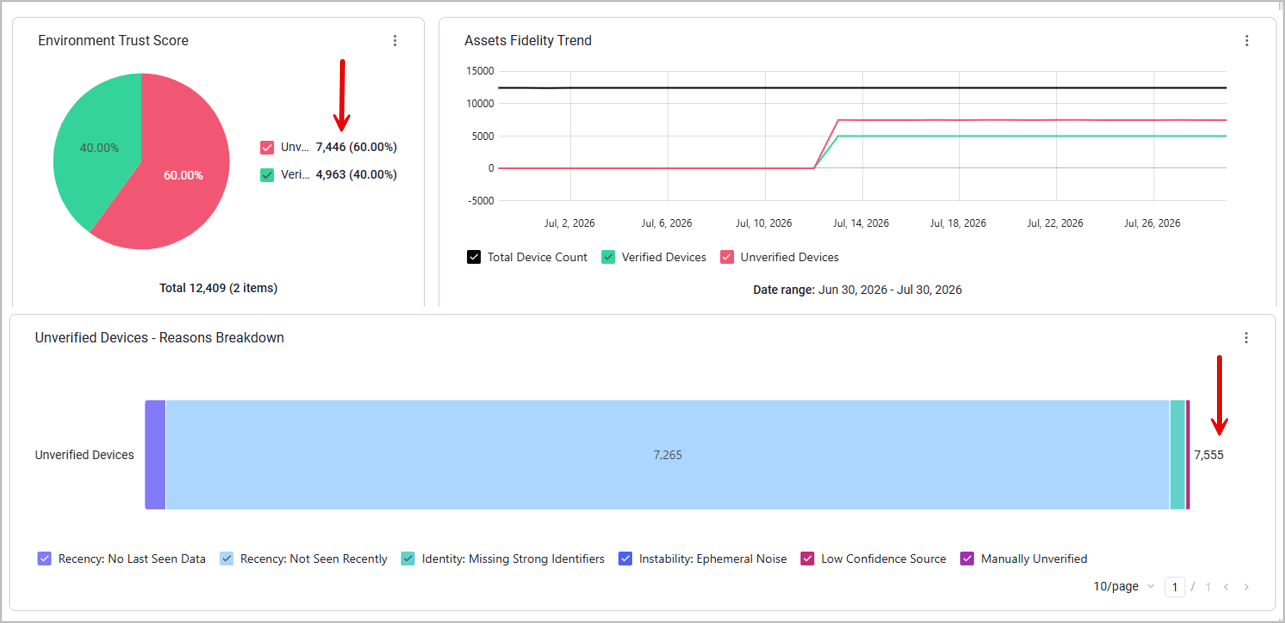Image resolution: width=1285 pixels, height=623 pixels.
Task: Click the 7,446 (60.00%) legend value
Action: [356, 147]
